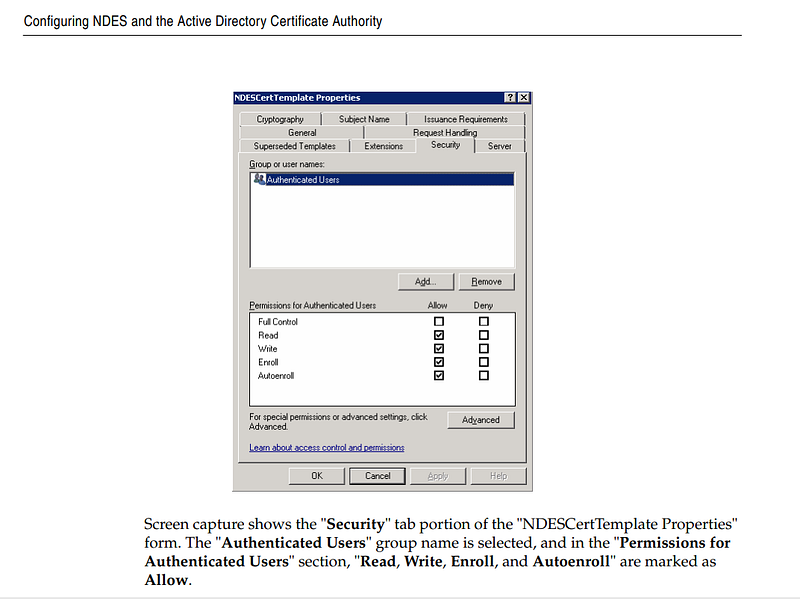Check Deny for Autoenroll permission
This screenshot has height=599, width=800.
(x=484, y=376)
